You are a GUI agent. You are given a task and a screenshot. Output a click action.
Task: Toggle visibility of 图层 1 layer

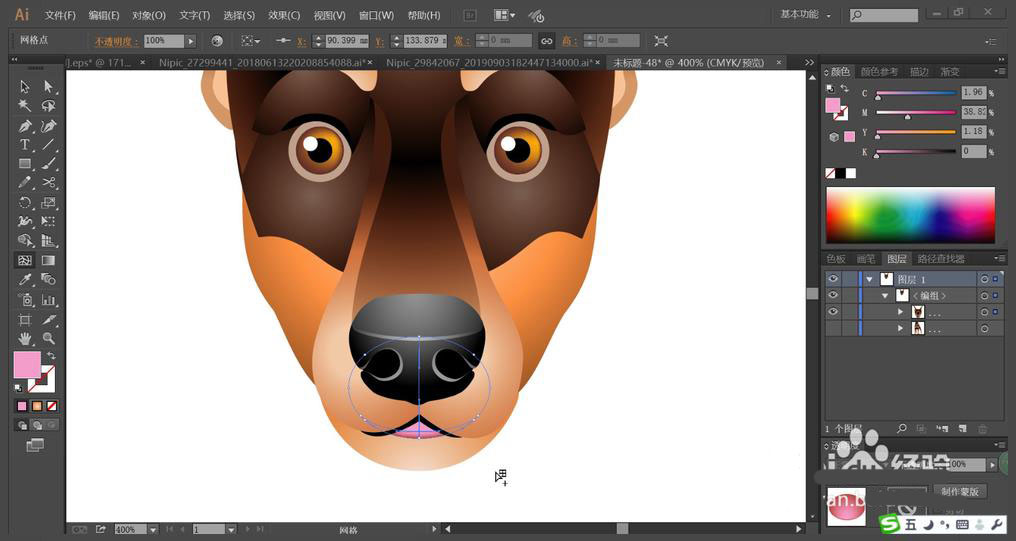click(x=833, y=279)
